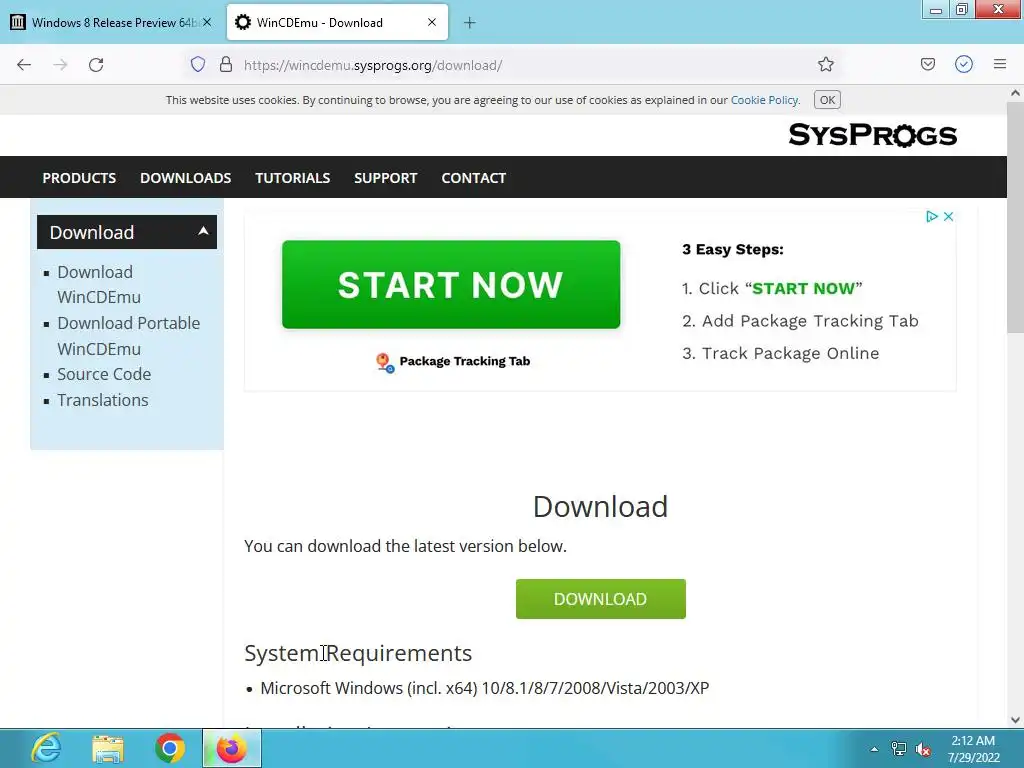Click the vertical scrollbar thumb
The height and width of the screenshot is (768, 1024).
[x=1015, y=219]
